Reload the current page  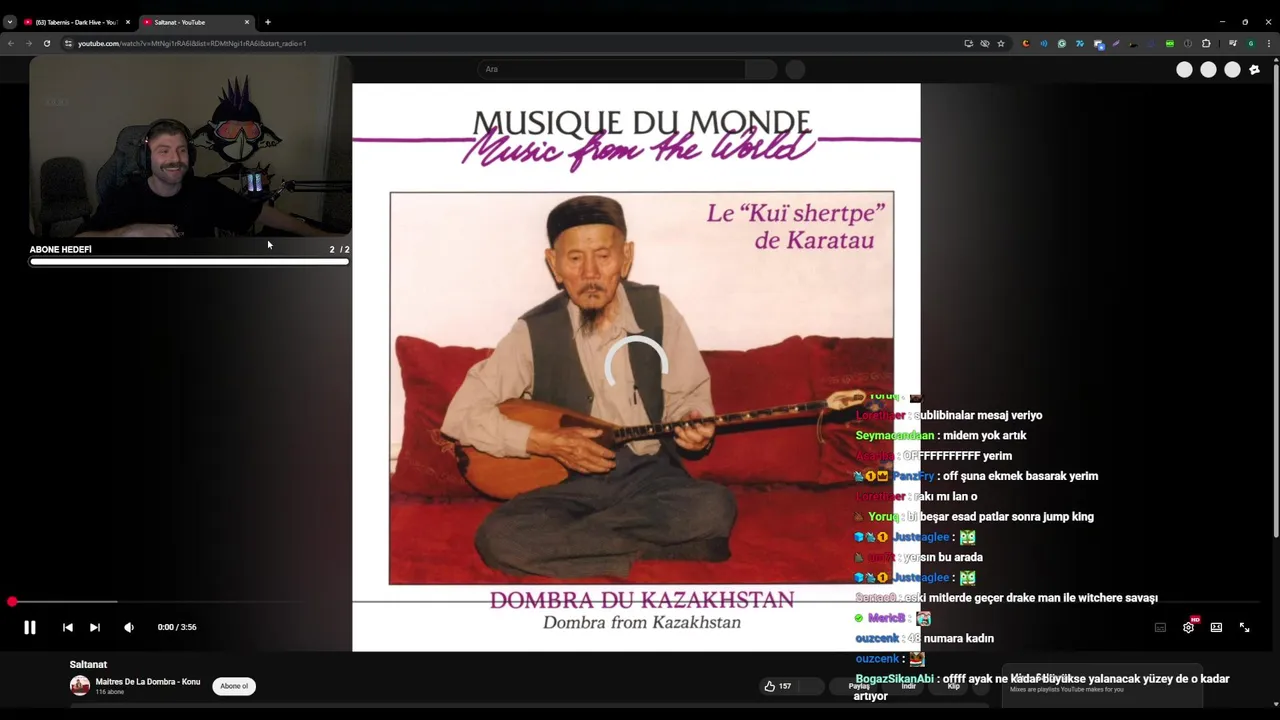(x=46, y=43)
